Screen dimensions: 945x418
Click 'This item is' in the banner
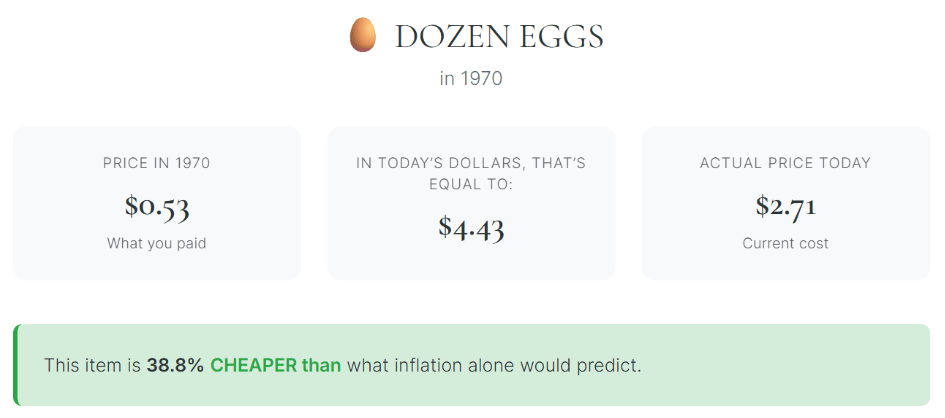click(x=93, y=365)
